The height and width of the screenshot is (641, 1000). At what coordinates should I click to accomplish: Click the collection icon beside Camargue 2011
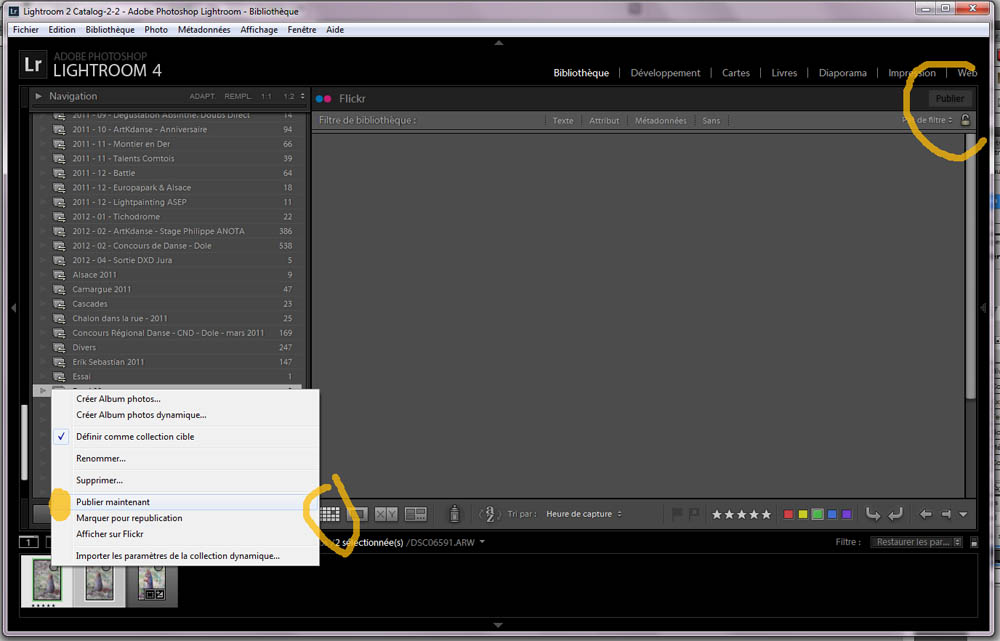pos(59,290)
